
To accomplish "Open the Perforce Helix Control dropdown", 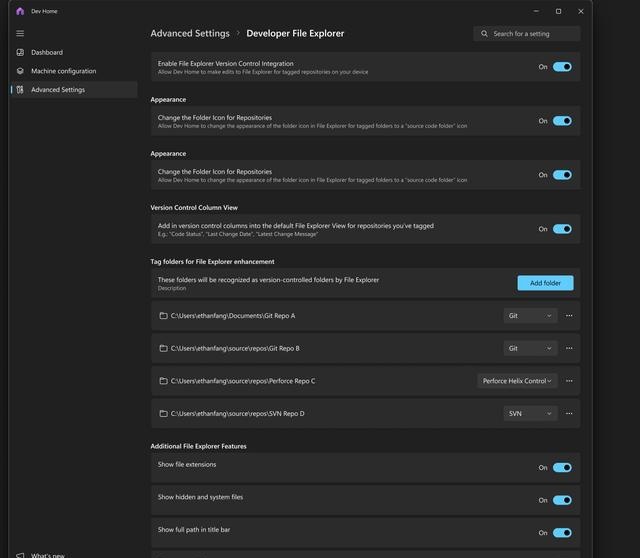I will coord(517,381).
